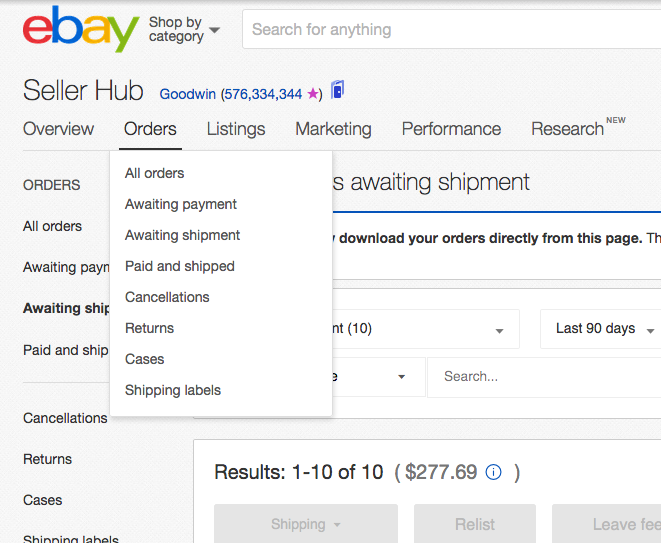Expand the status filter showing (10)

pos(426,329)
